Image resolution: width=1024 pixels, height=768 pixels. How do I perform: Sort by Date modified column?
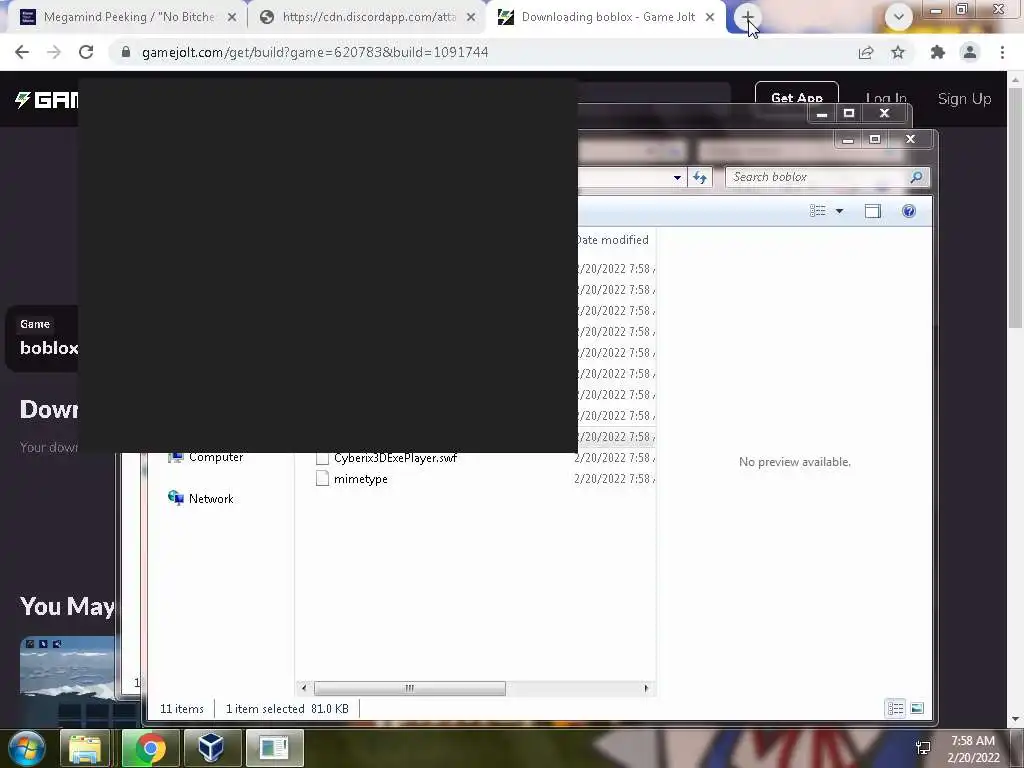[613, 240]
